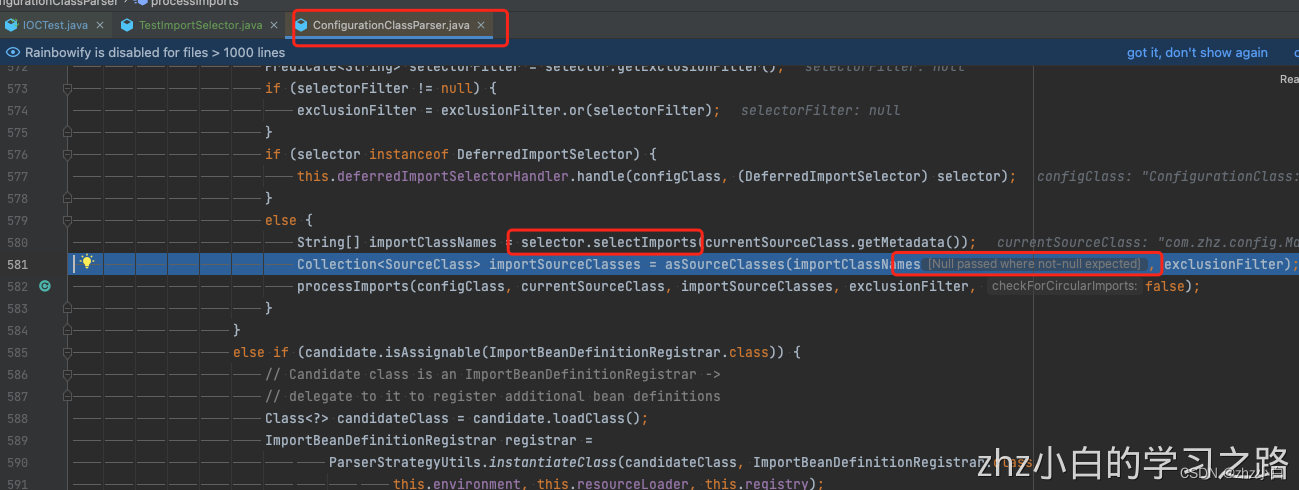Click 'selectorFilter: null' inline value on line 574
Screen dimensions: 1299x490
click(x=821, y=110)
